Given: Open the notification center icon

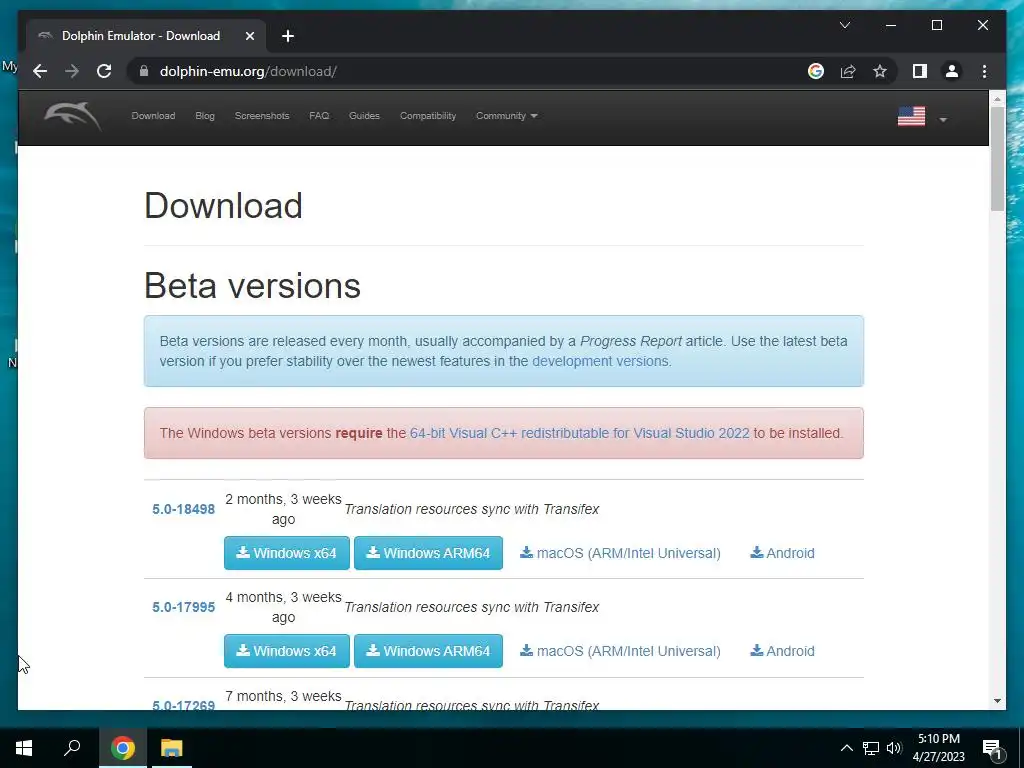Looking at the screenshot, I should coord(993,748).
